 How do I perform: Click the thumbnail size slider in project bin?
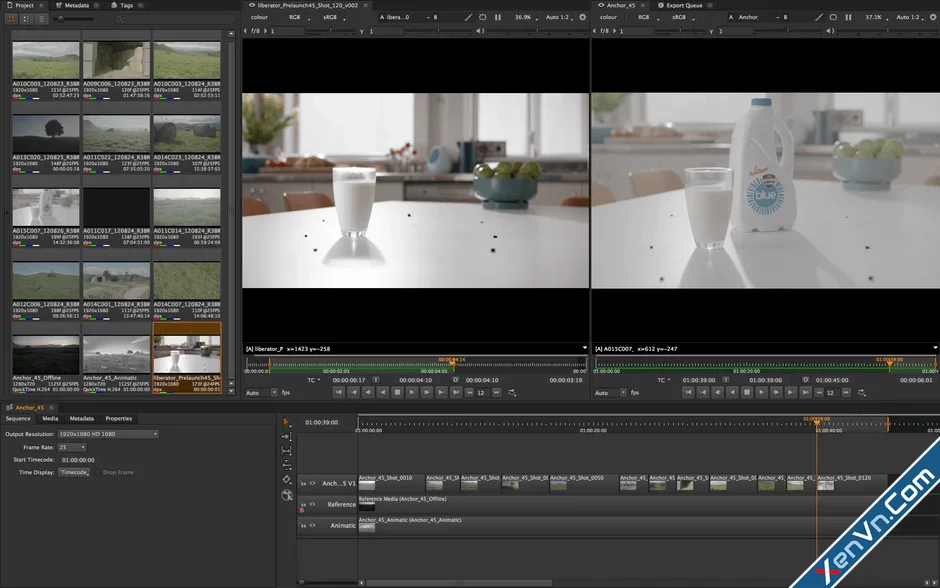74,19
